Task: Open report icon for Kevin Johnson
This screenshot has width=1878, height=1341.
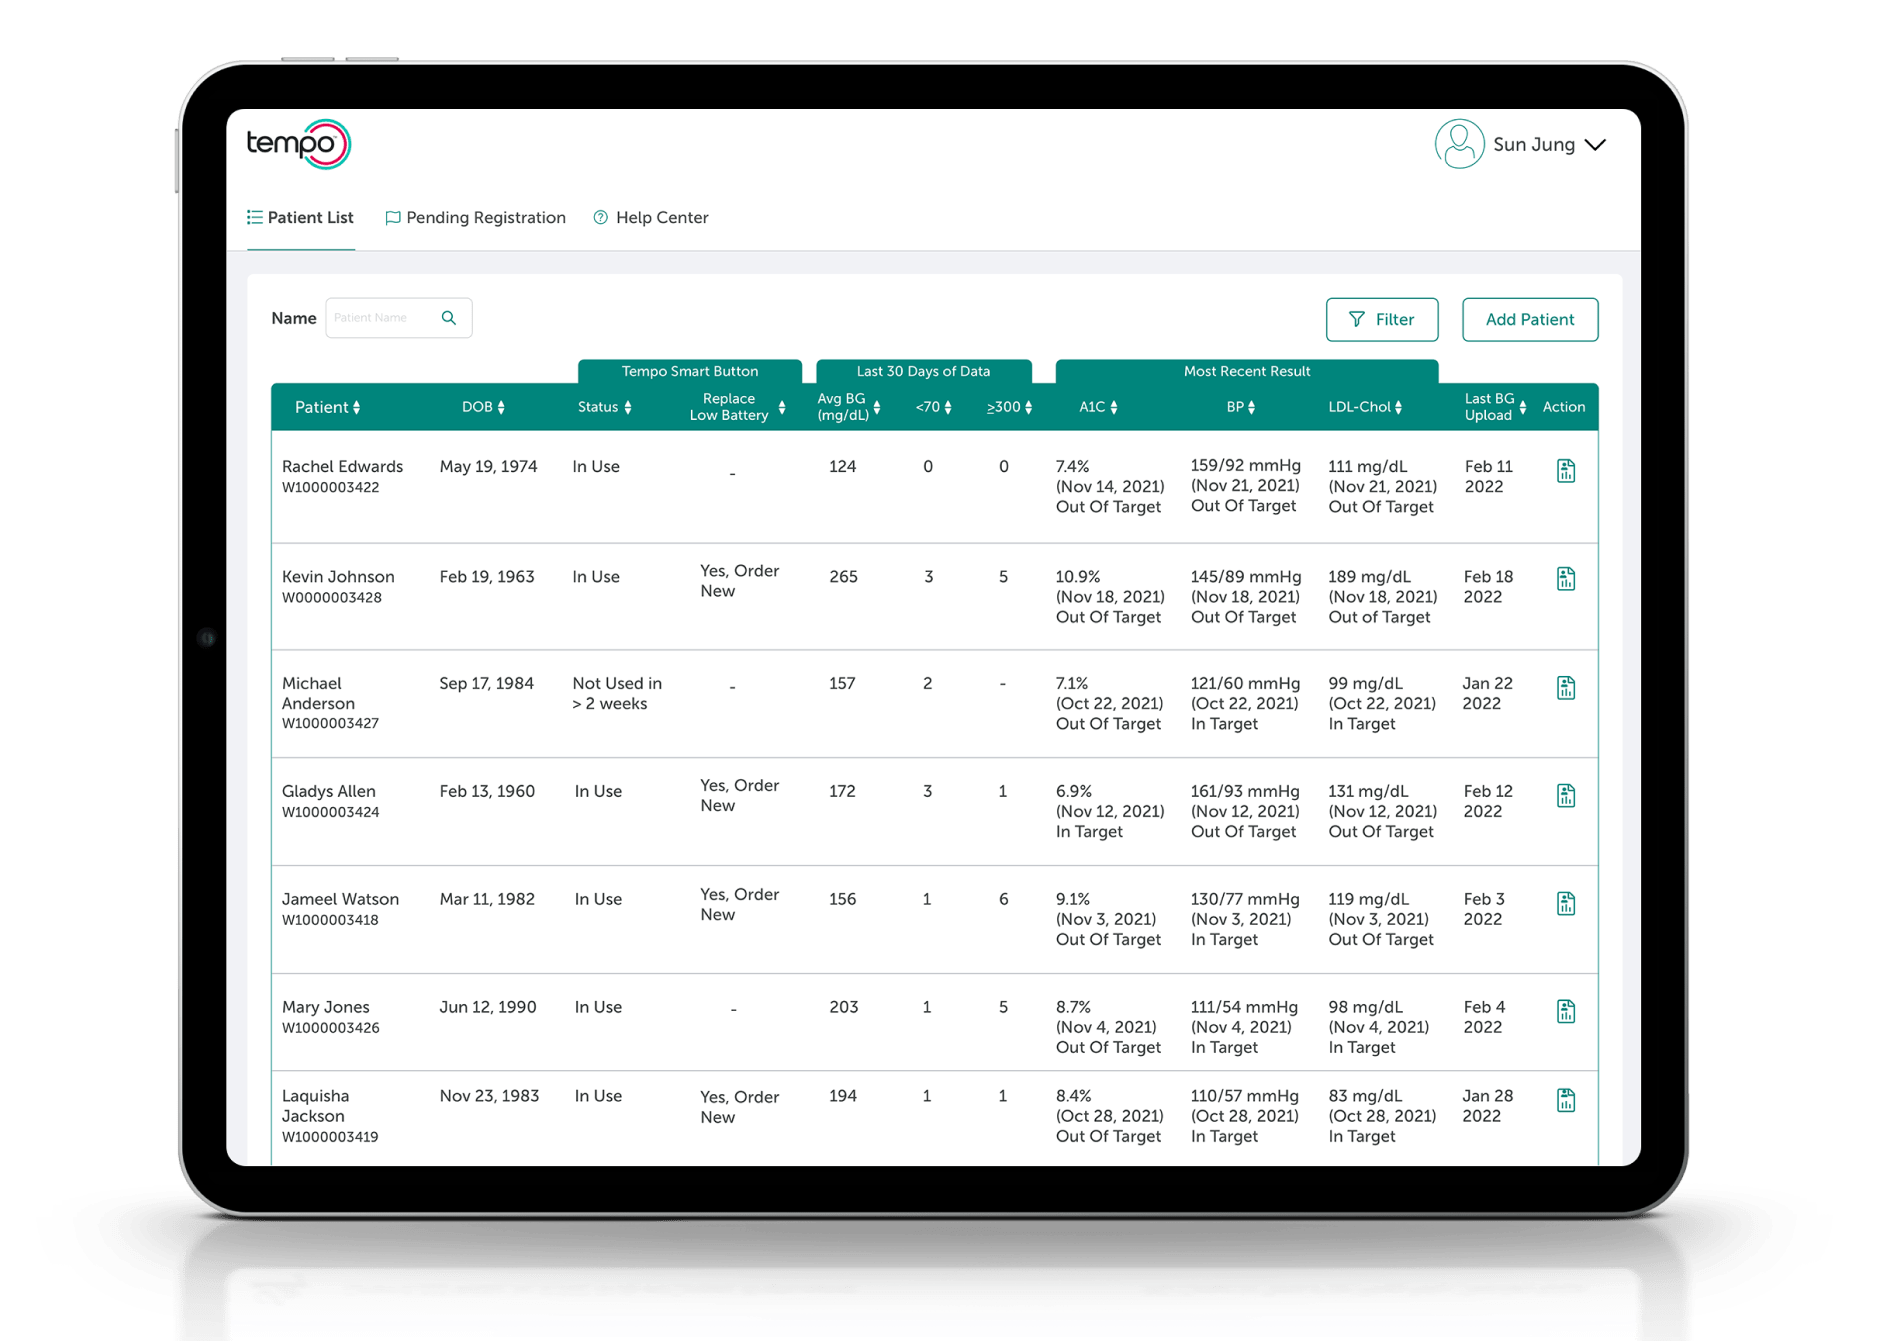Action: [1565, 579]
